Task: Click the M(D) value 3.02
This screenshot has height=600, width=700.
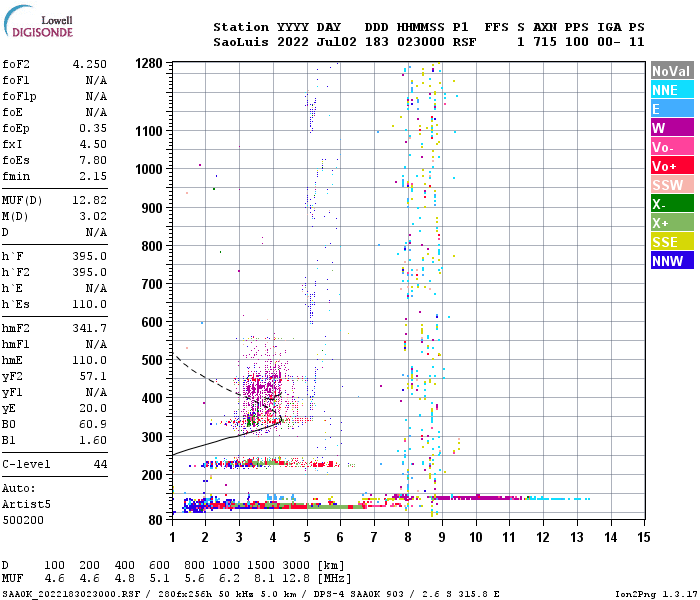Action: pos(93,217)
